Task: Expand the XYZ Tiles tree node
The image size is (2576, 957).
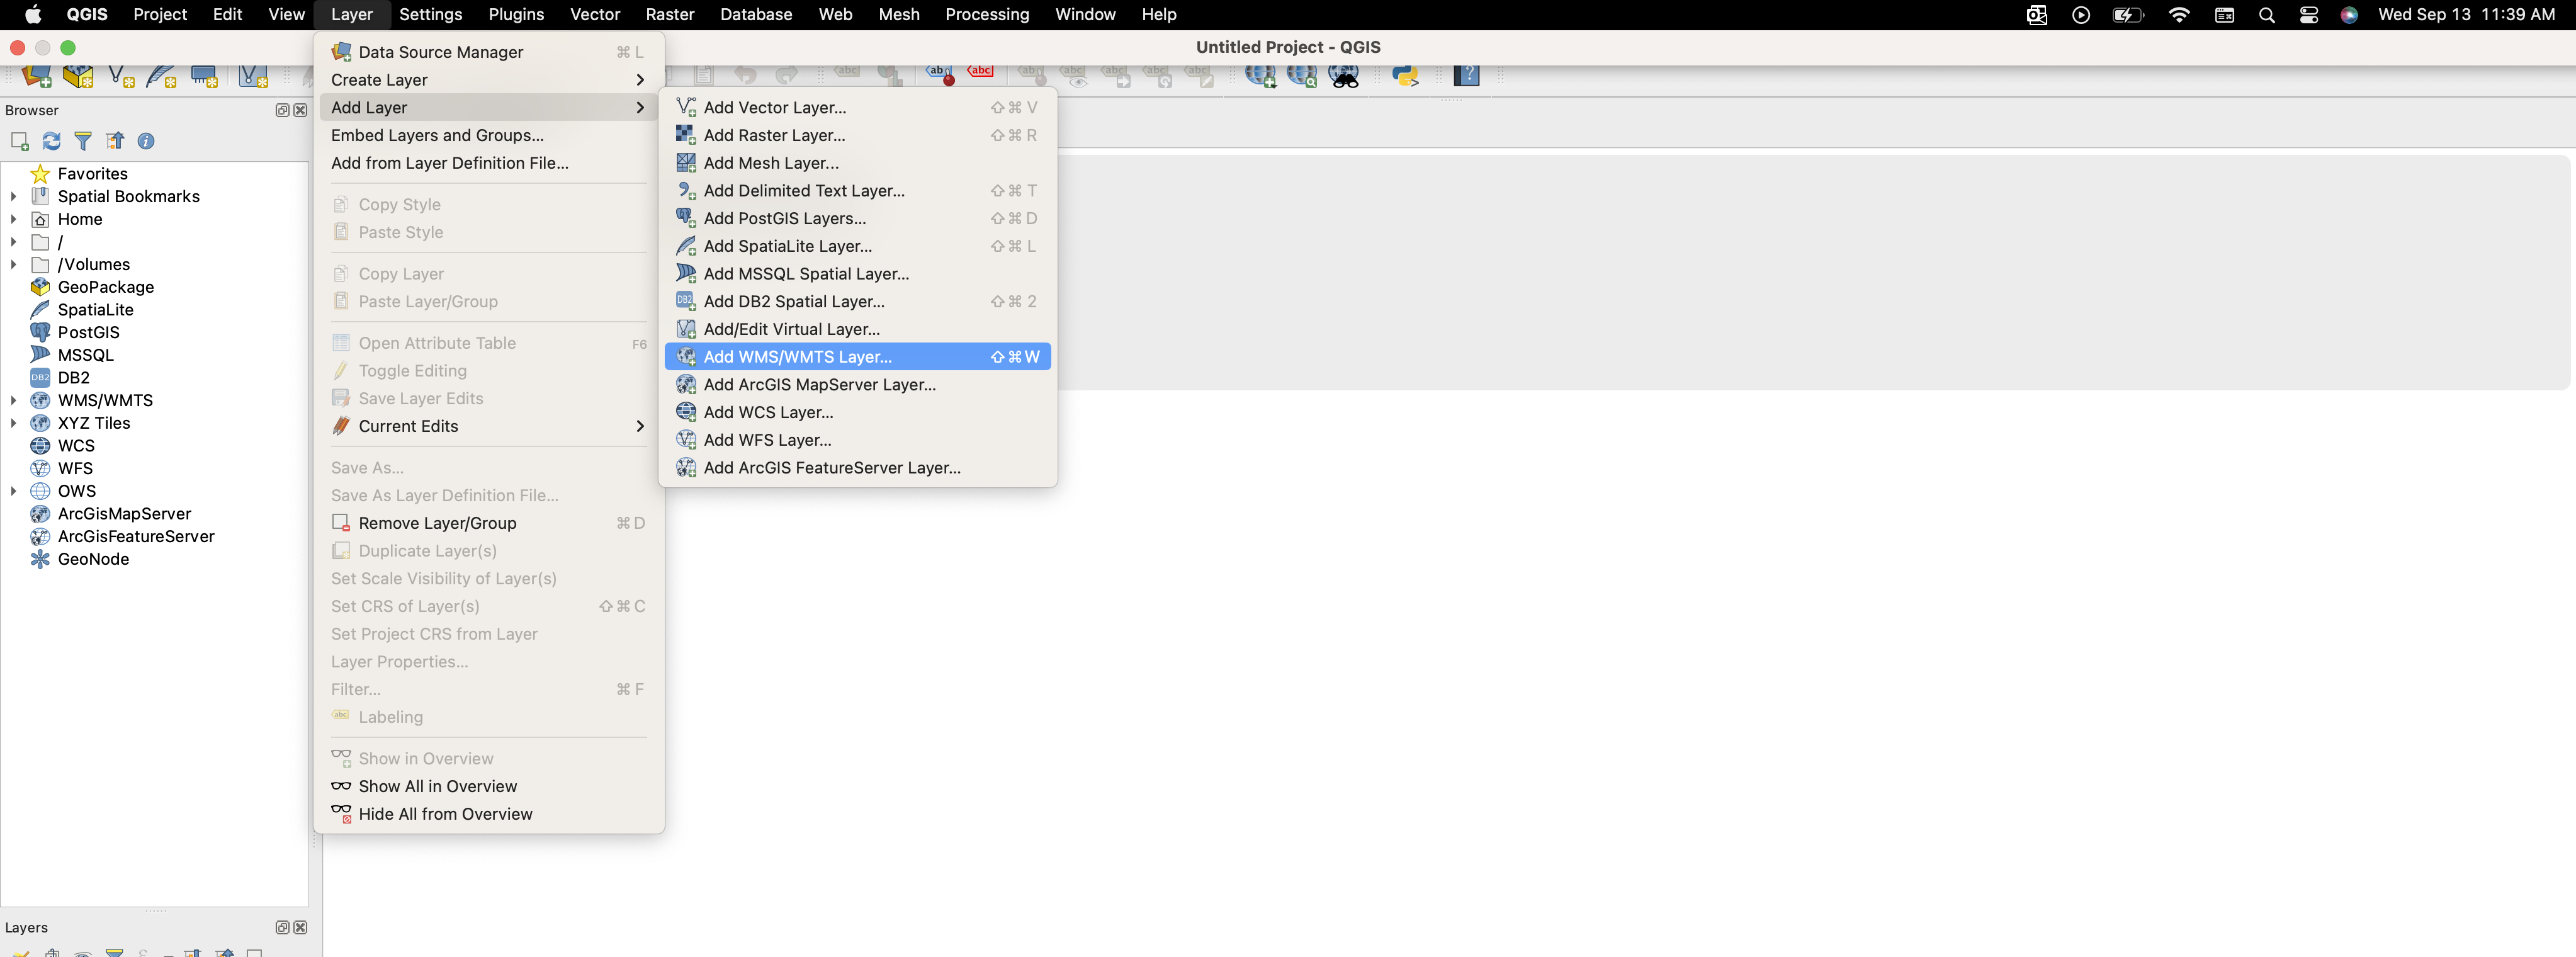Action: (13, 423)
